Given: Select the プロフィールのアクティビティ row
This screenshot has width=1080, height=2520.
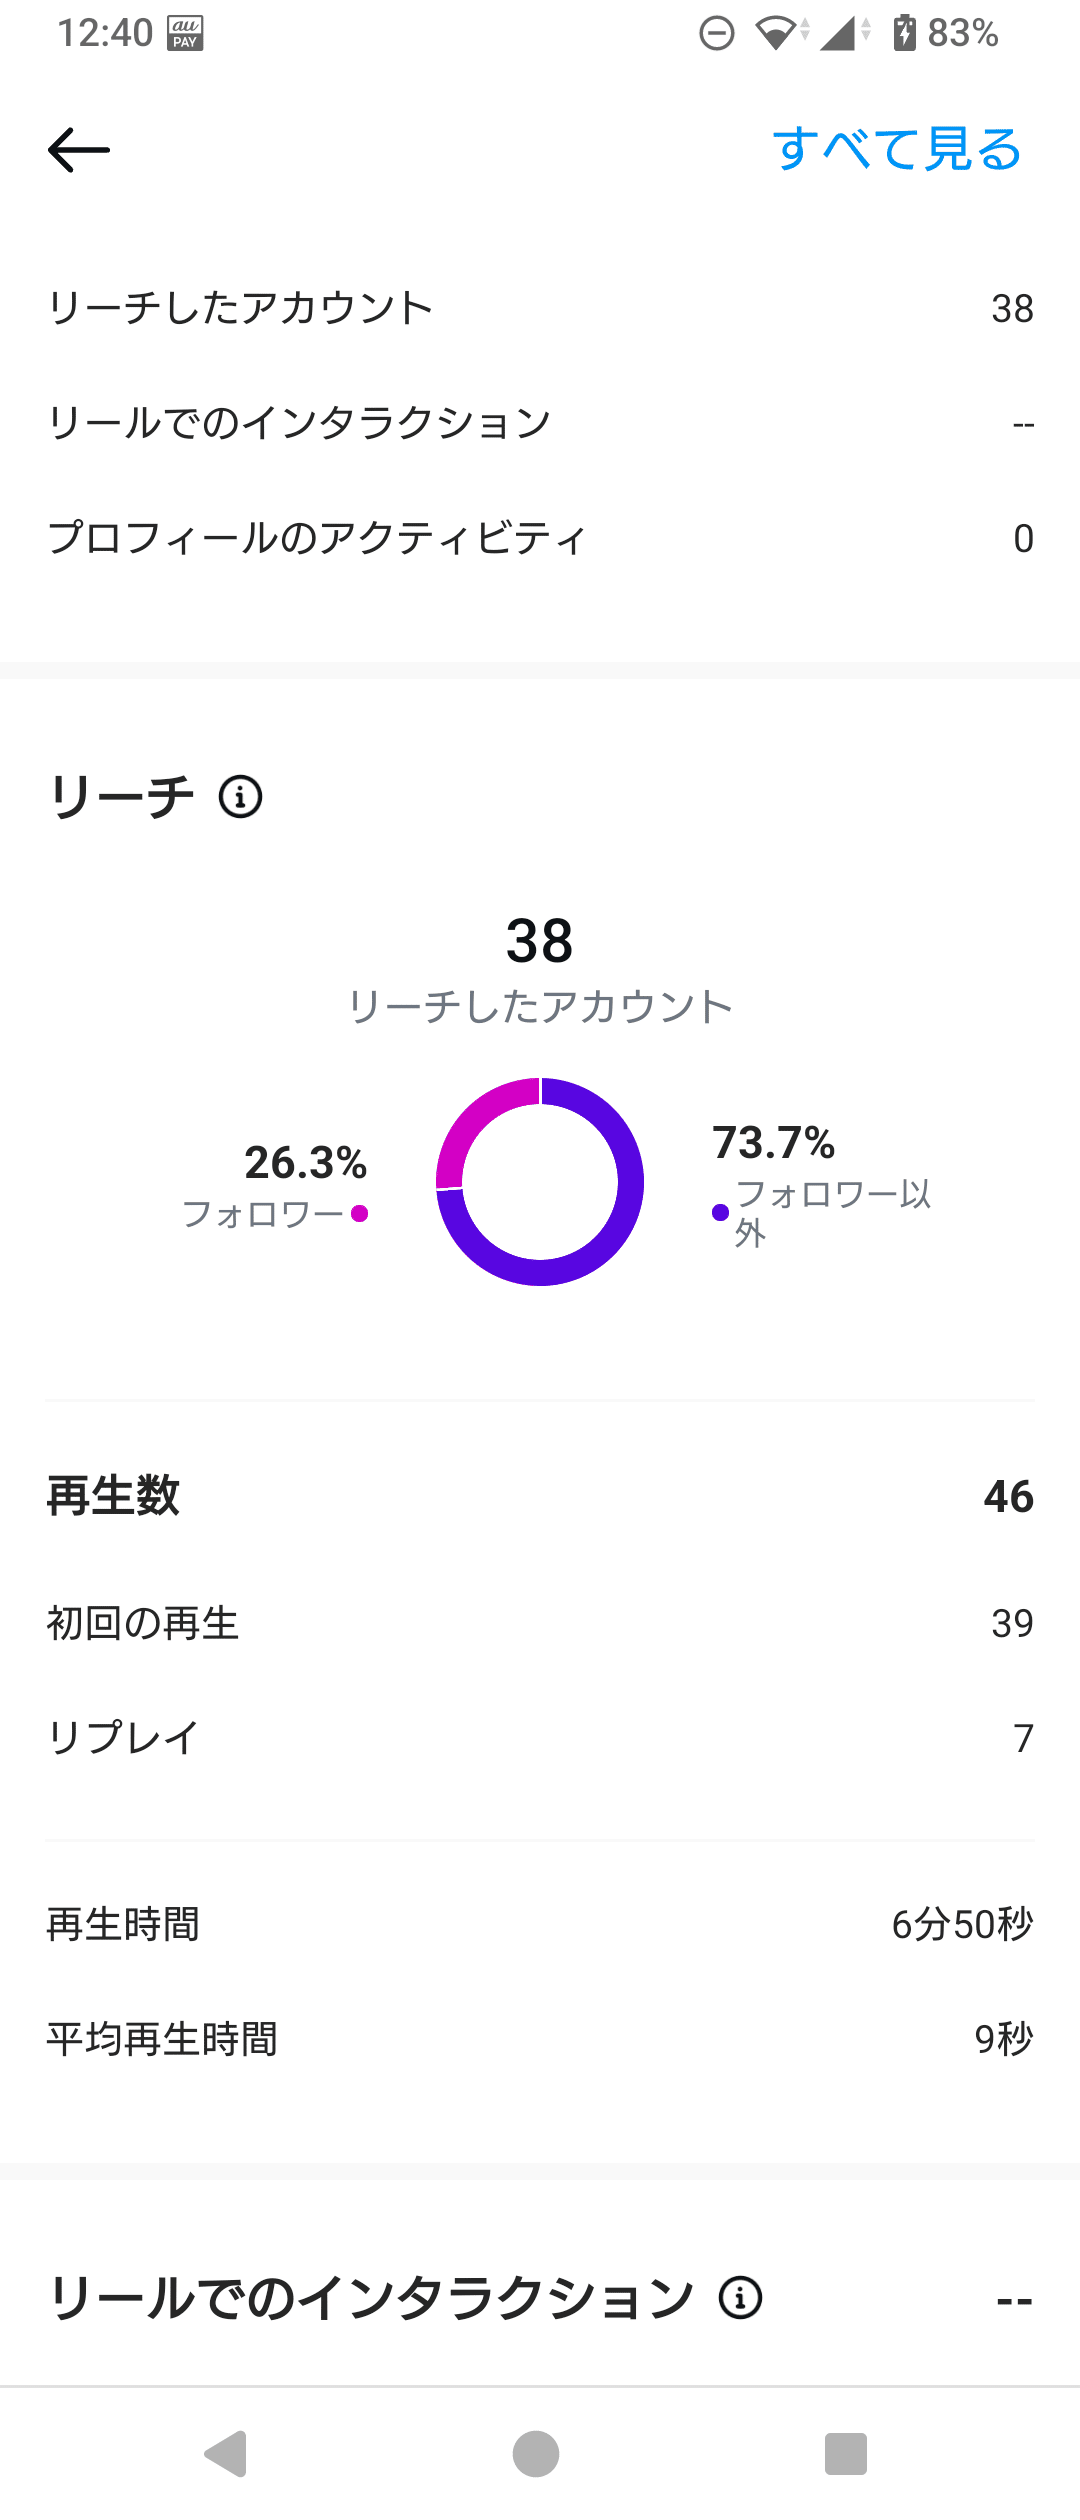Looking at the screenshot, I should 540,538.
